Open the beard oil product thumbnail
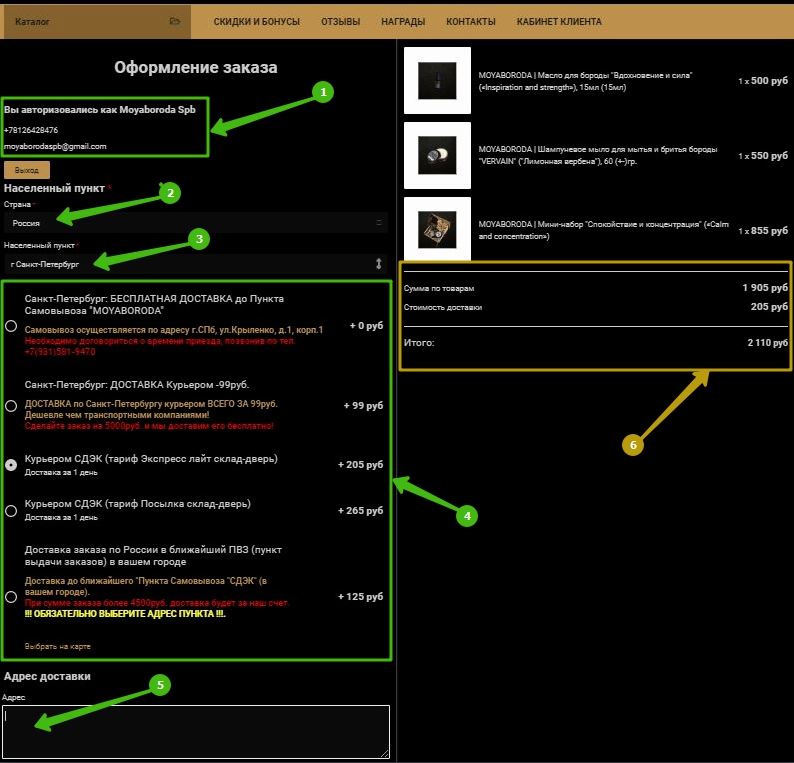 click(x=438, y=81)
